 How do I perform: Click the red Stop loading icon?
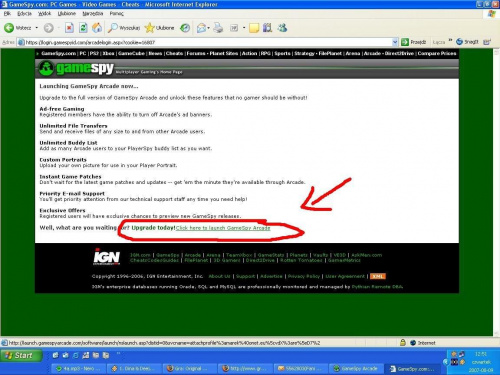[x=69, y=28]
